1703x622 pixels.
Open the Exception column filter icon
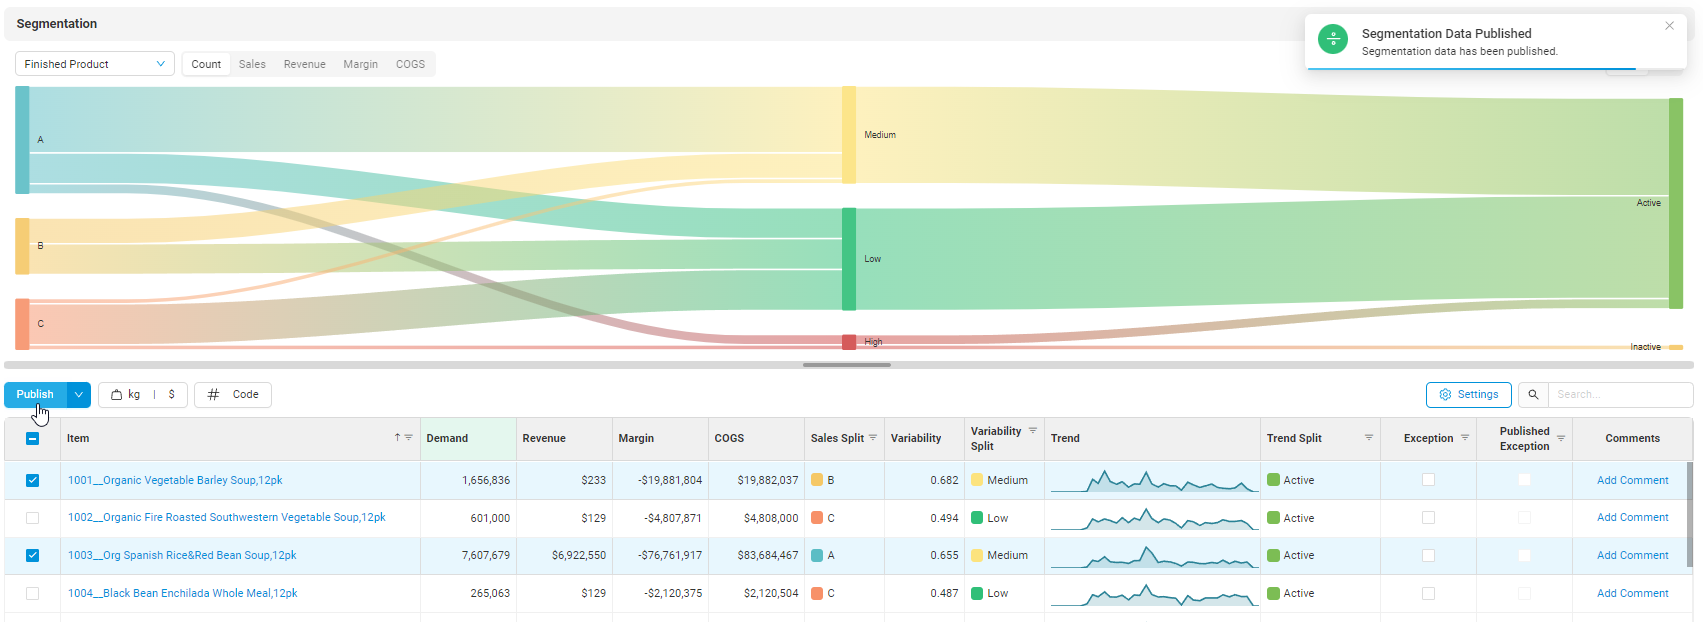[1465, 438]
